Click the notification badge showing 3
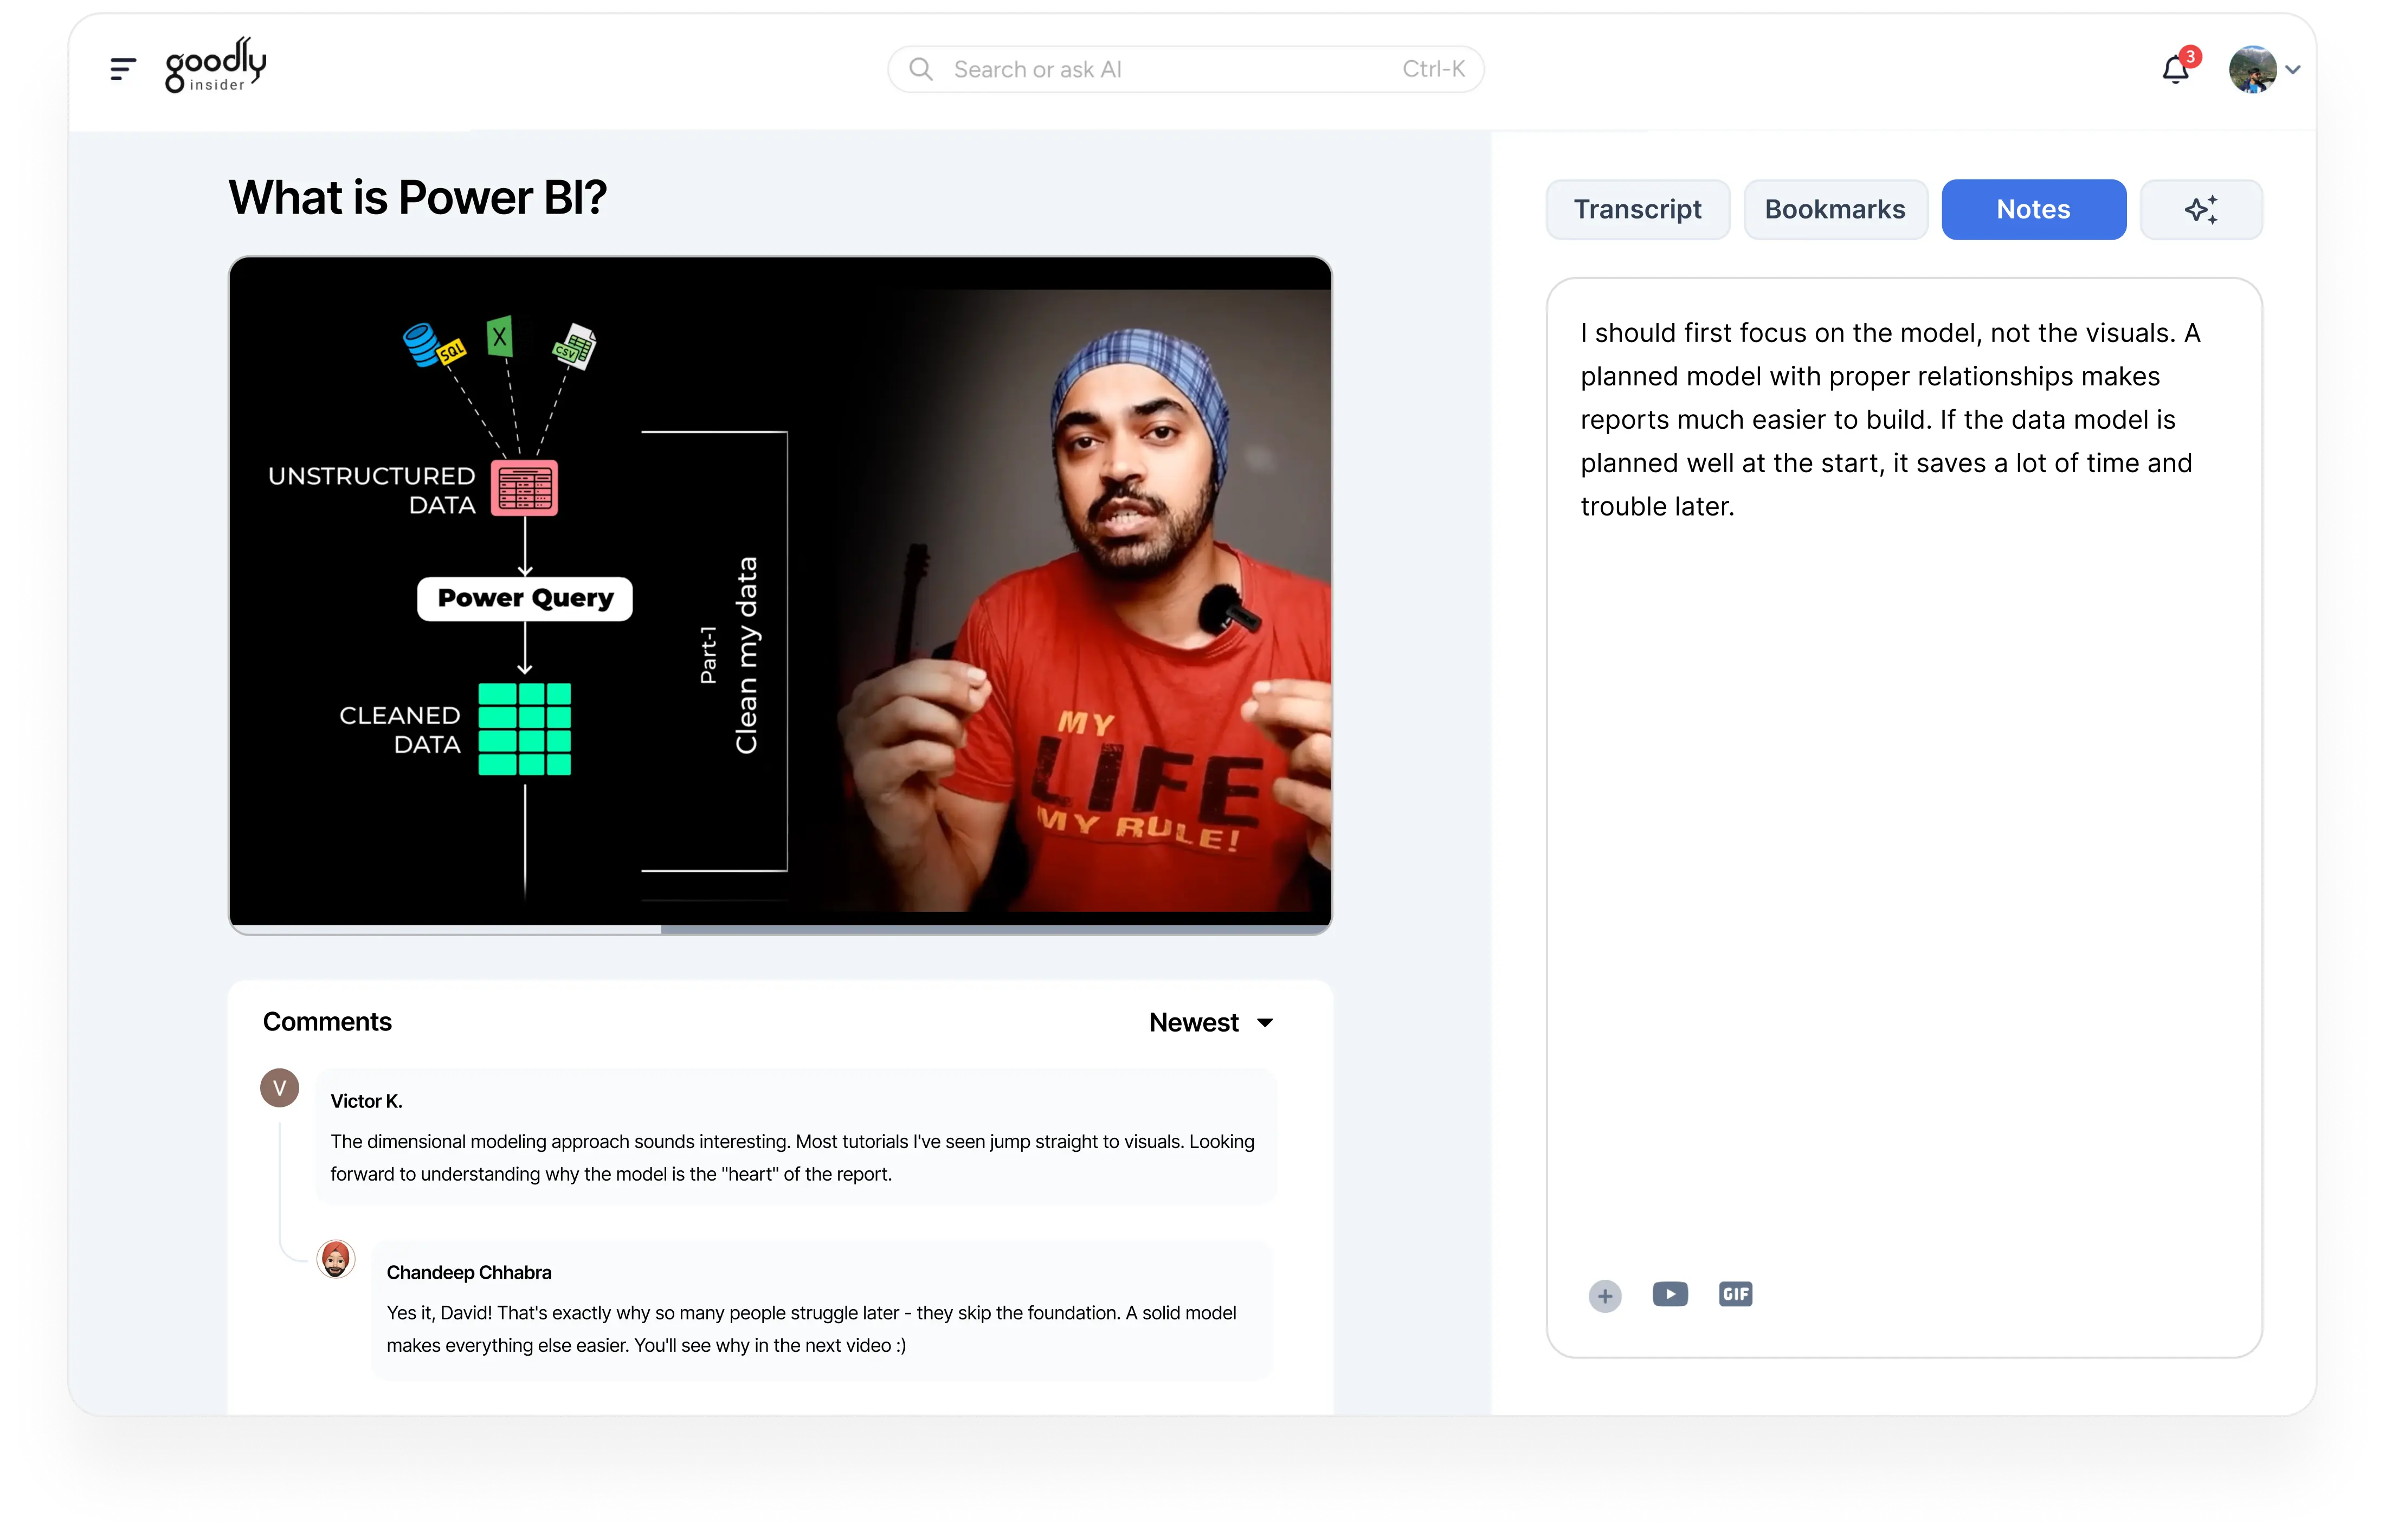 pyautogui.click(x=2190, y=57)
